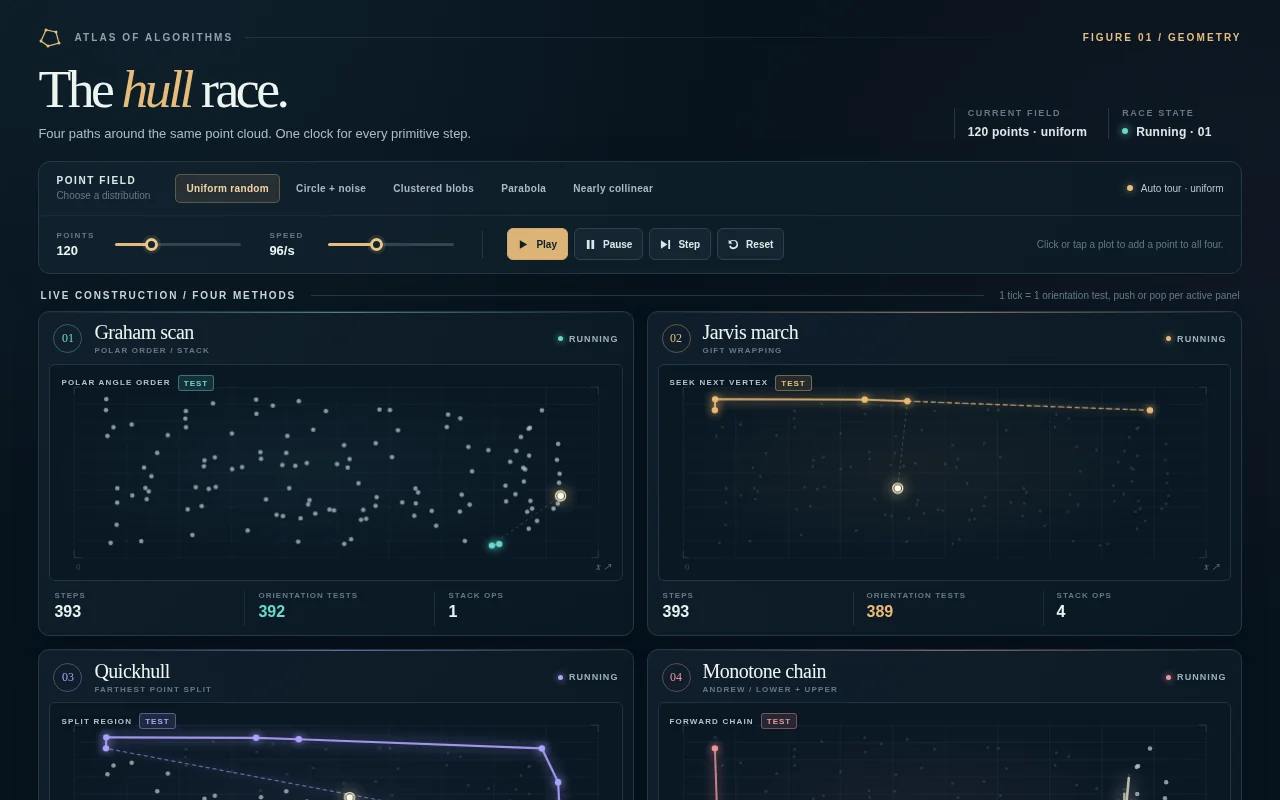Viewport: 1280px width, 800px height.
Task: Click Jarvis march orientation tests value 389
Action: [880, 611]
